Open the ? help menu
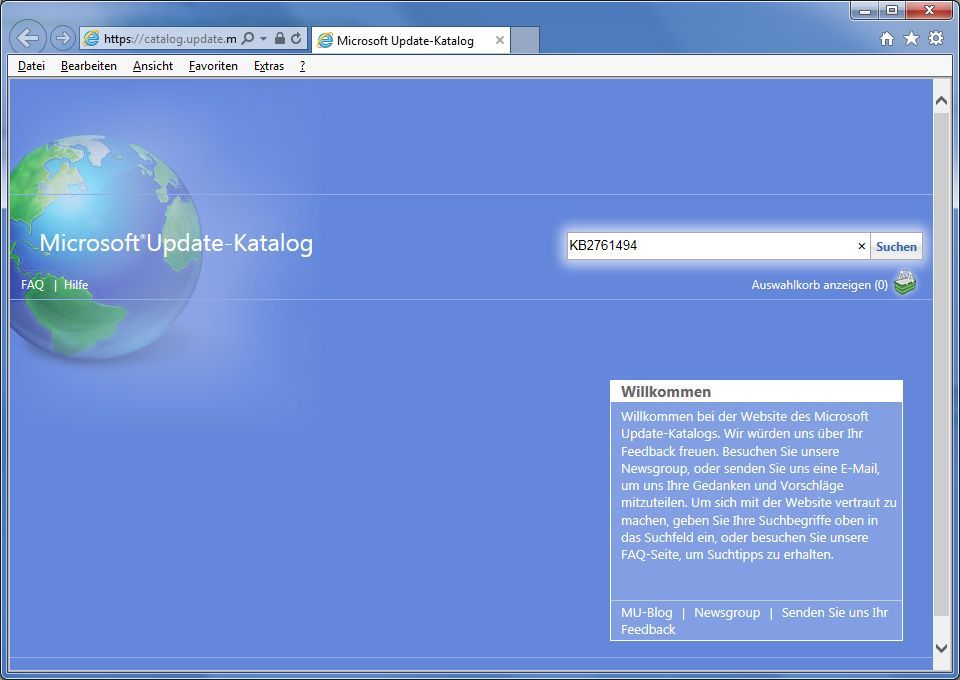 point(302,66)
